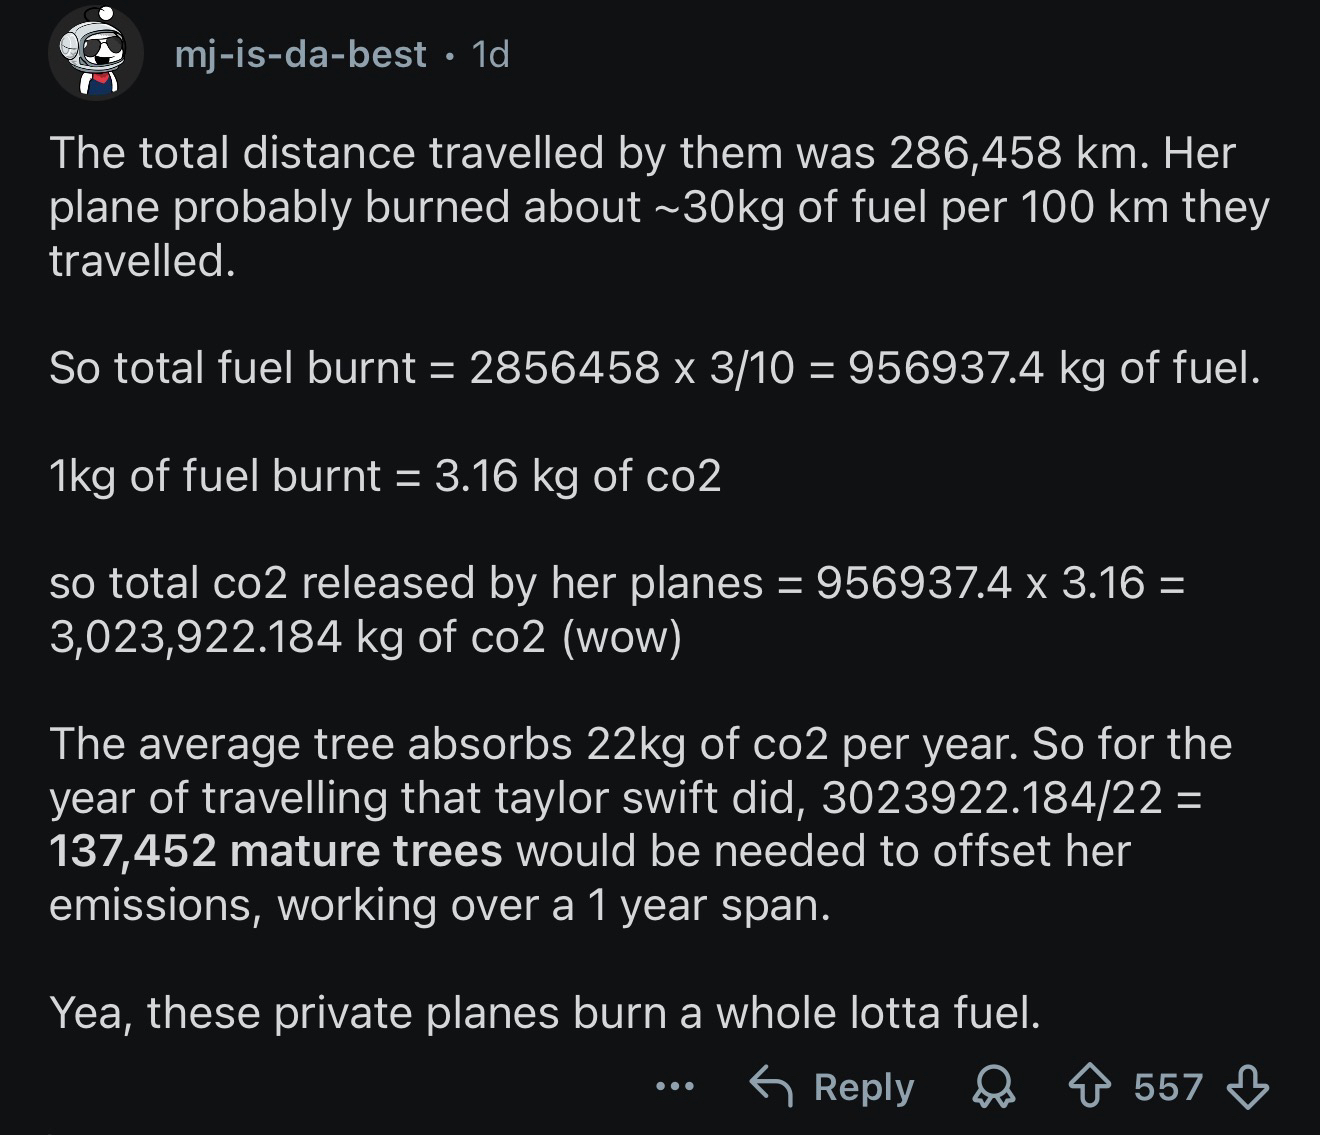Downvote the comment with the down arrow

1247,1087
